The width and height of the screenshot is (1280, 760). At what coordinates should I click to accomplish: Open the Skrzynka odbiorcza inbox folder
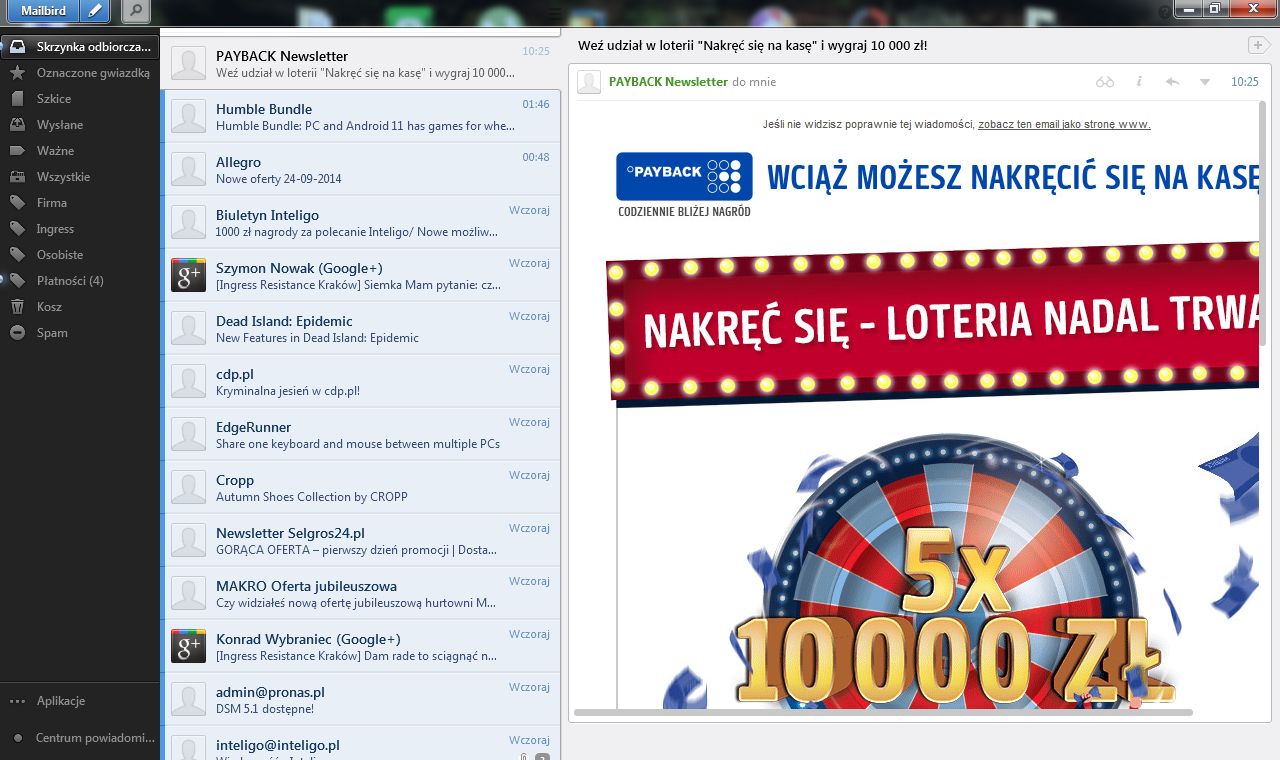[x=80, y=47]
